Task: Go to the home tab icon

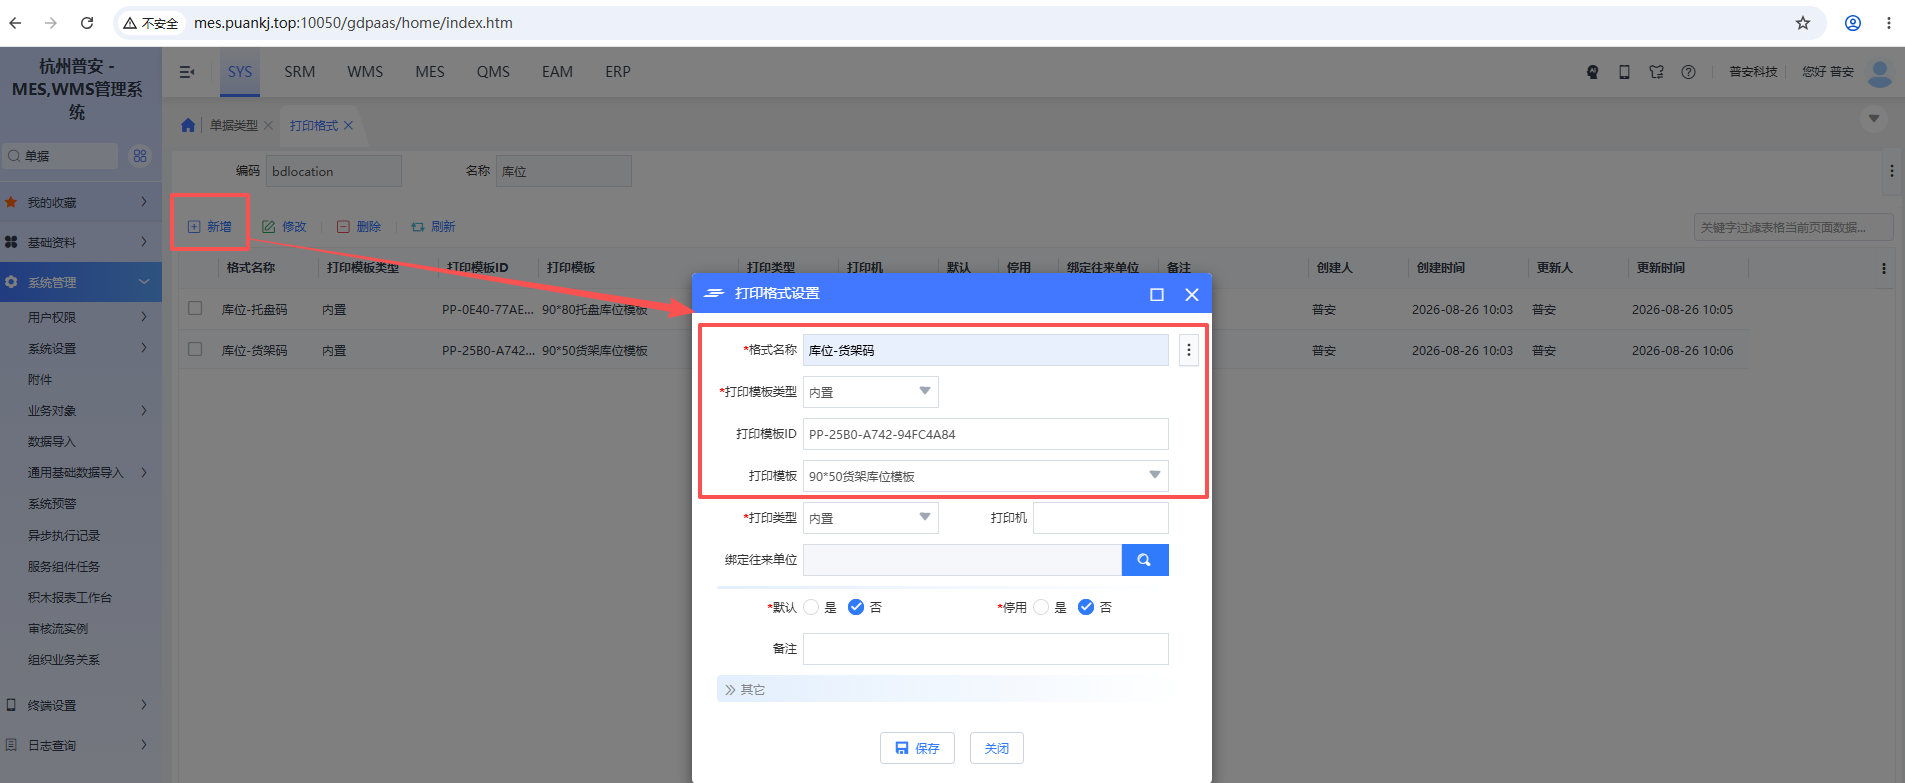Action: coord(188,125)
